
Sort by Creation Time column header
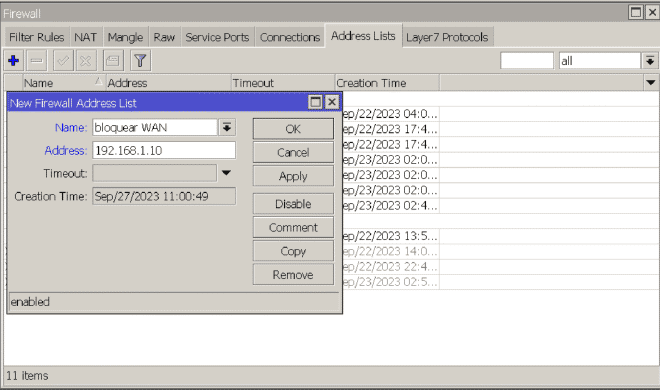click(387, 83)
